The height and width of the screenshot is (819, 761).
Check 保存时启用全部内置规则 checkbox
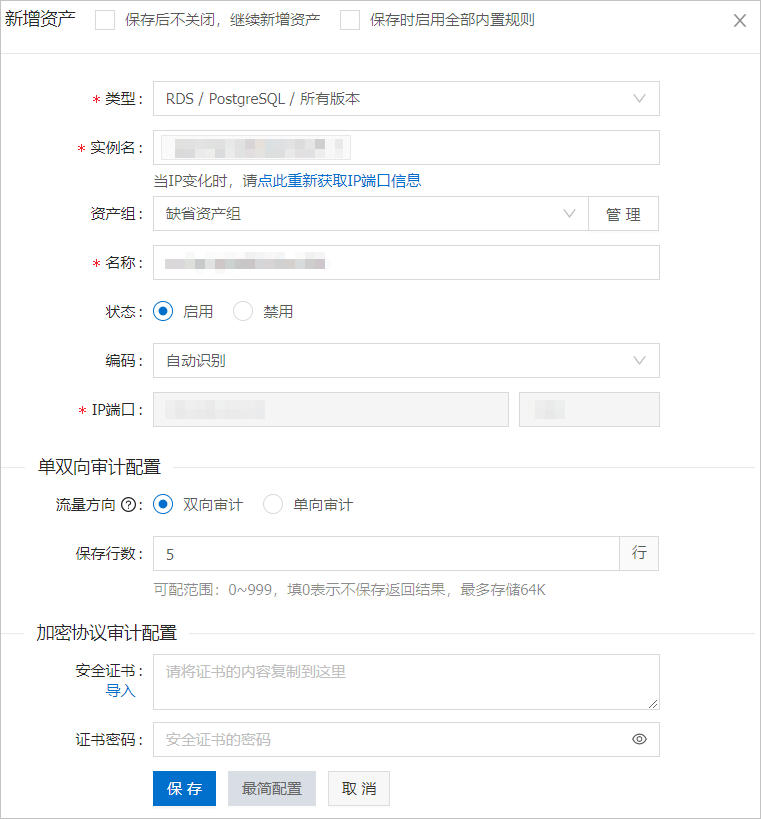[x=350, y=20]
